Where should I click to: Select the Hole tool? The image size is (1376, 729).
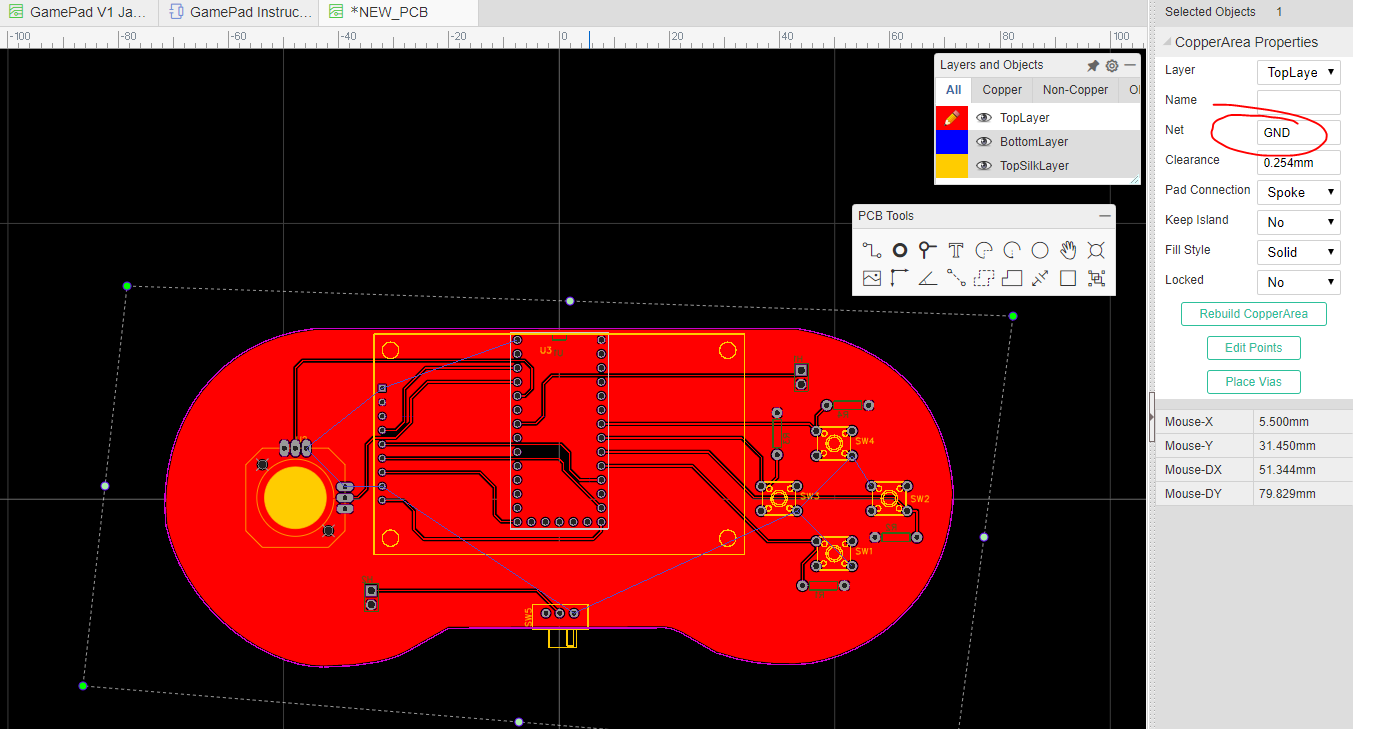tap(1096, 250)
